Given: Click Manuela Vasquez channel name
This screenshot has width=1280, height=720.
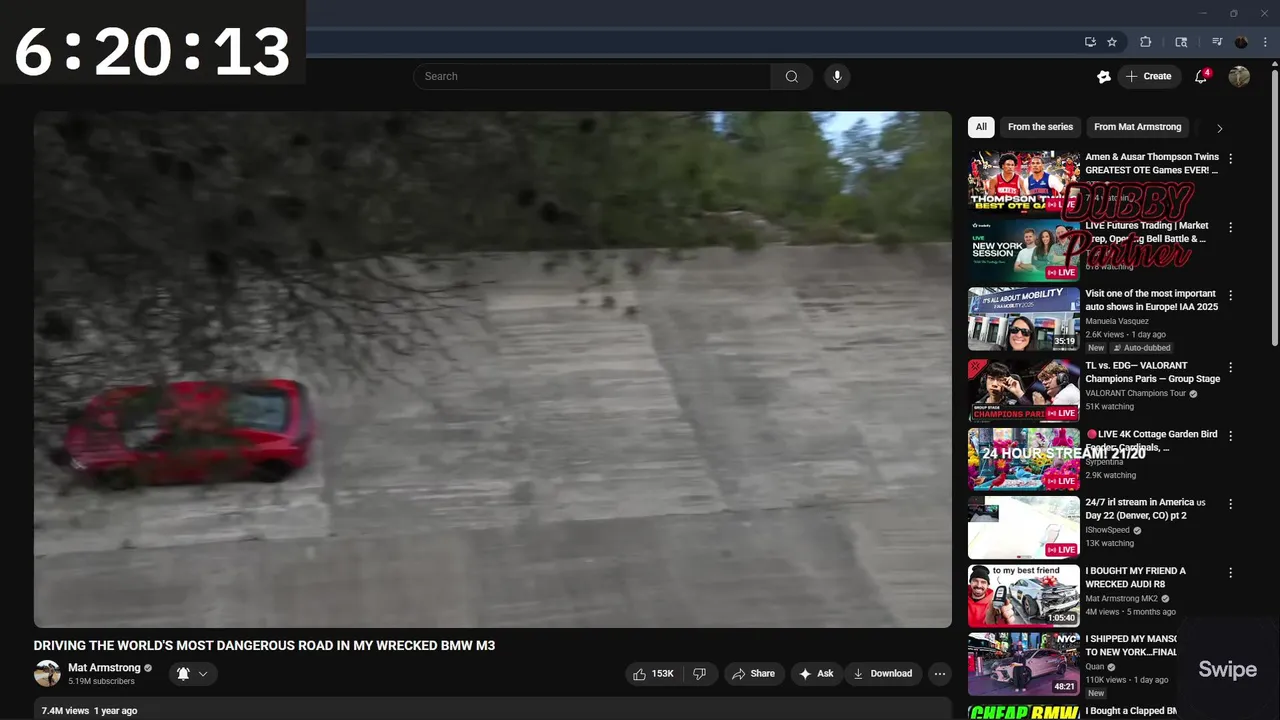Looking at the screenshot, I should click(1117, 321).
